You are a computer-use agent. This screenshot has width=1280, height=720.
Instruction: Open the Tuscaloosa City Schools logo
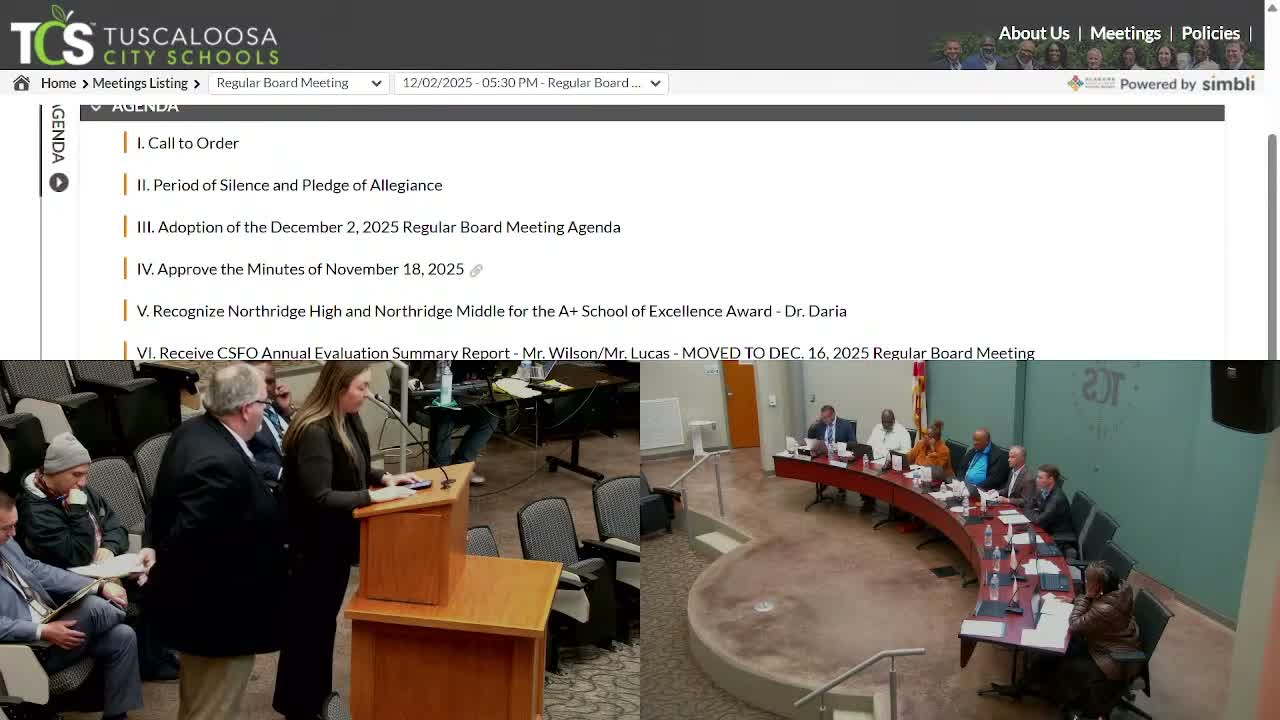pos(144,35)
